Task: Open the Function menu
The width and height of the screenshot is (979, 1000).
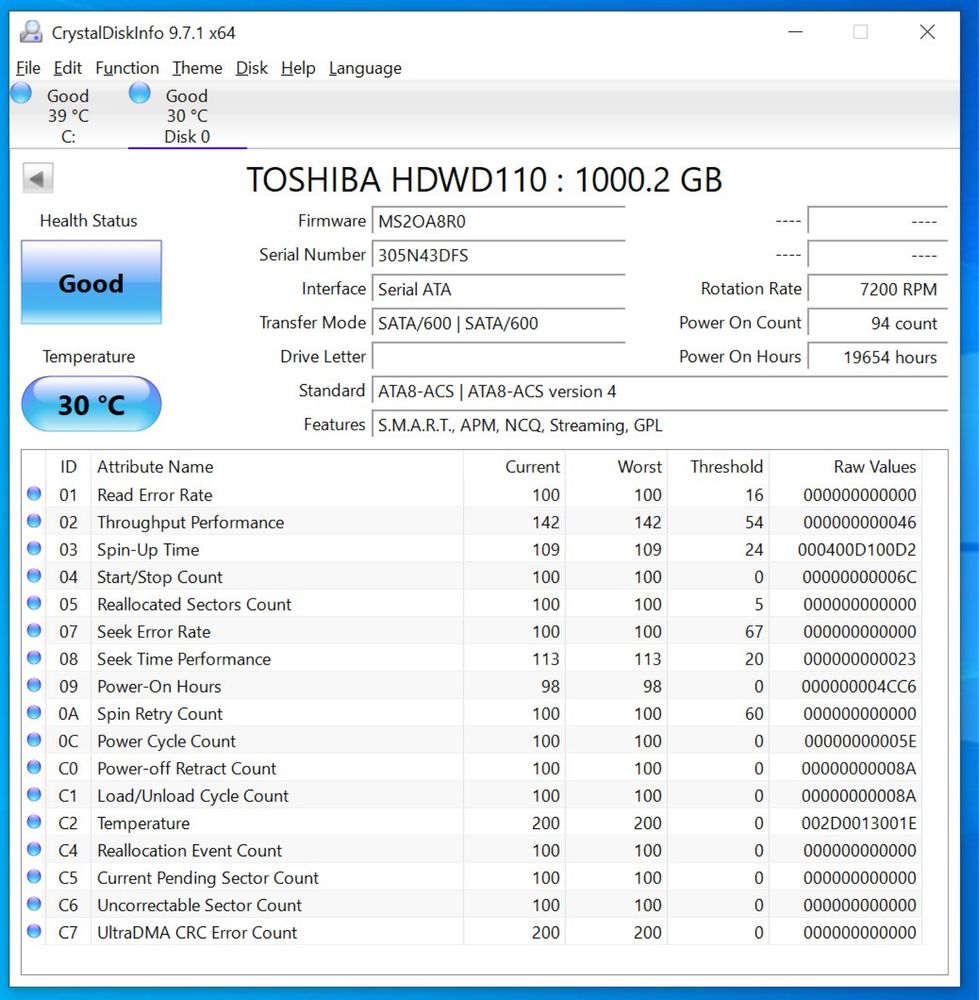Action: 127,68
